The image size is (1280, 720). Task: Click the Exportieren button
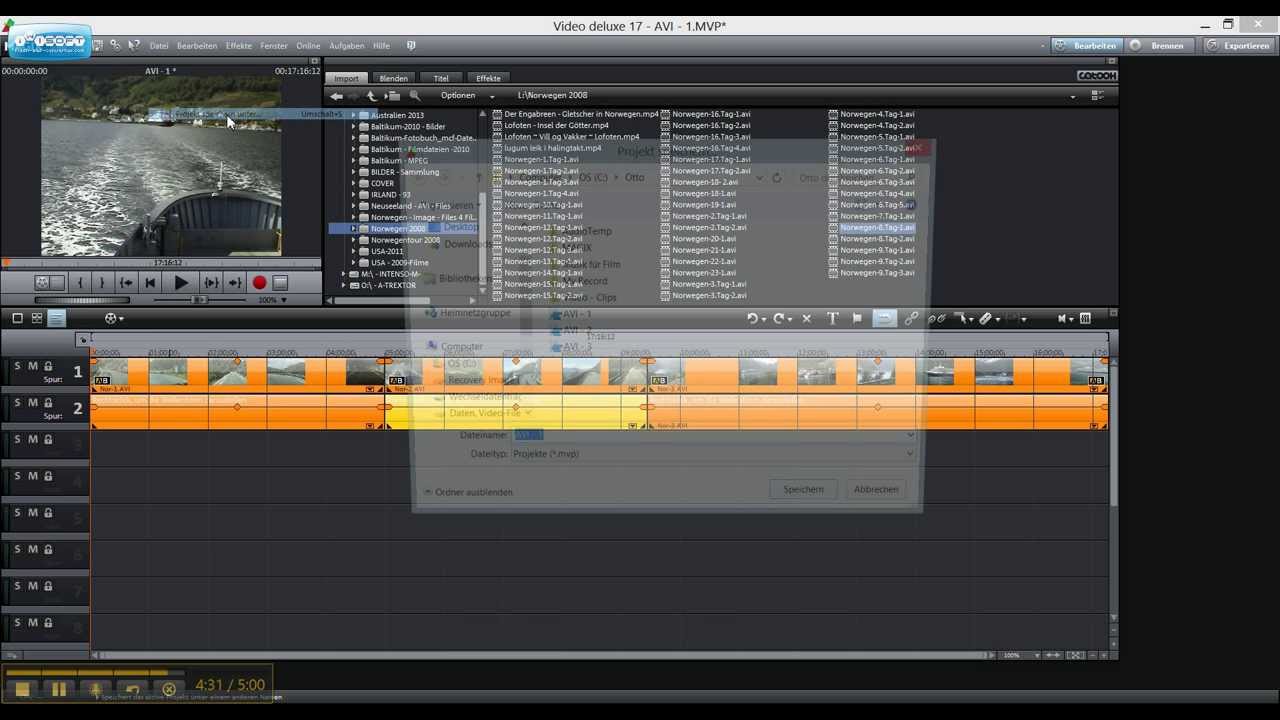tap(1239, 46)
